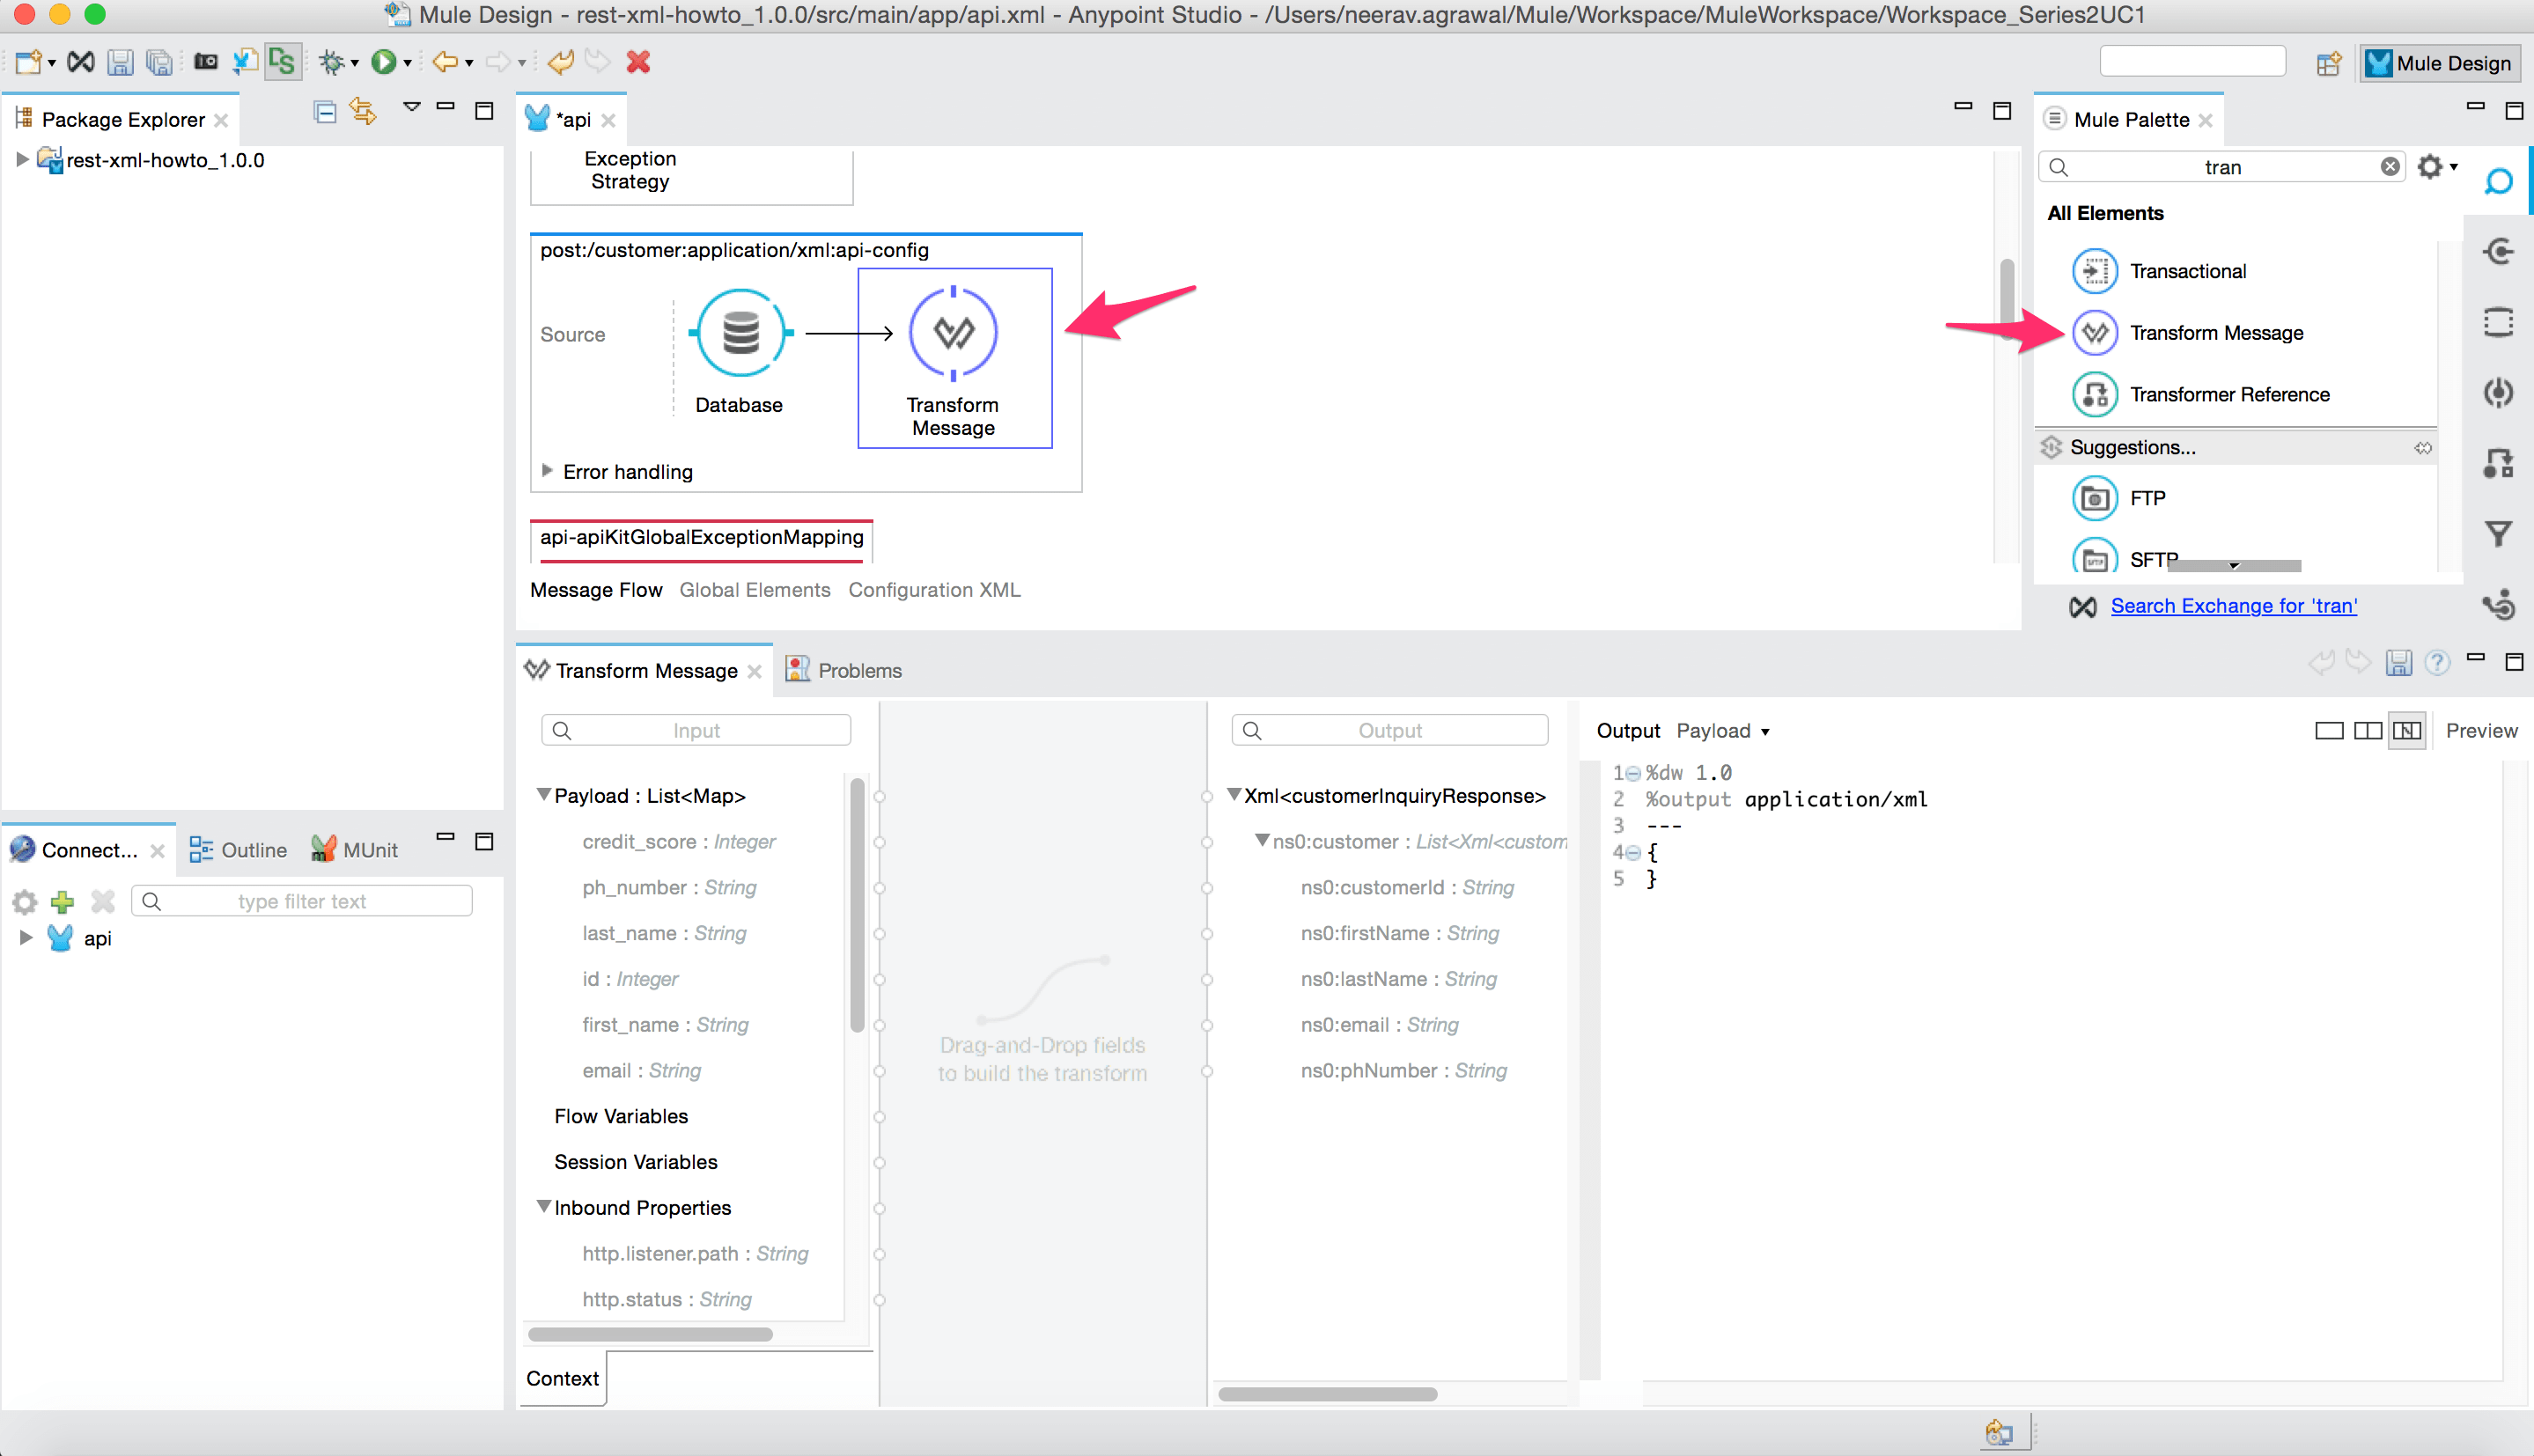Enable the Preview toggle in DataWeave editor
This screenshot has height=1456, width=2534.
[2482, 730]
